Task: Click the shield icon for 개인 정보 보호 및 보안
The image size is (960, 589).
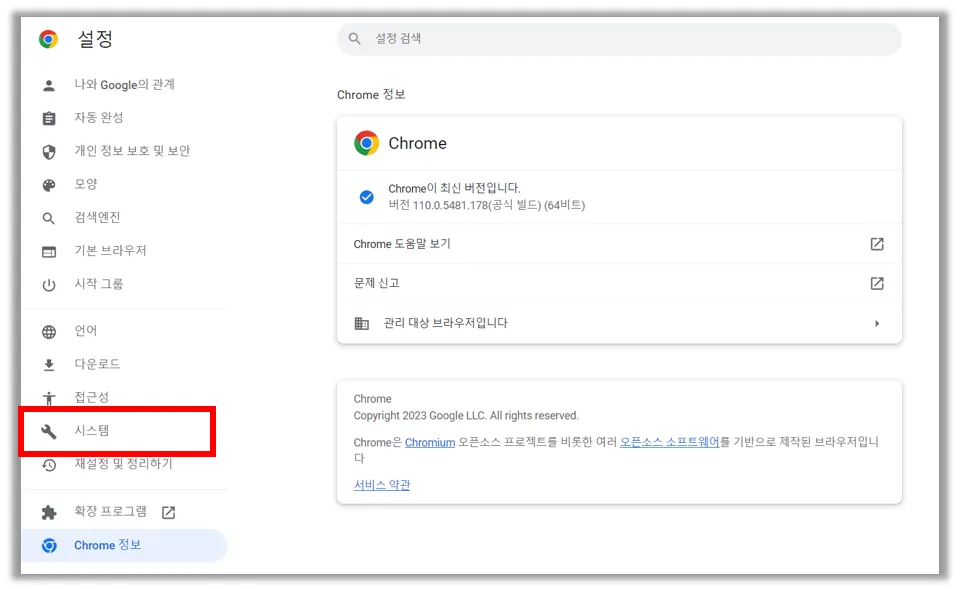Action: [49, 151]
